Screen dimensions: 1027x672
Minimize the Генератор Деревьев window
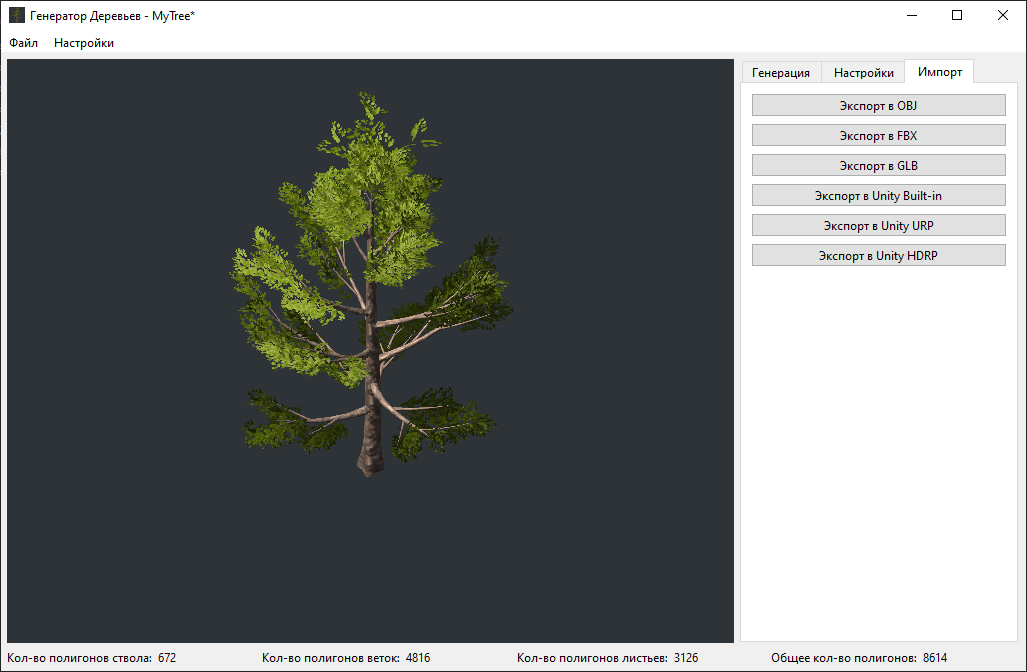(x=912, y=15)
